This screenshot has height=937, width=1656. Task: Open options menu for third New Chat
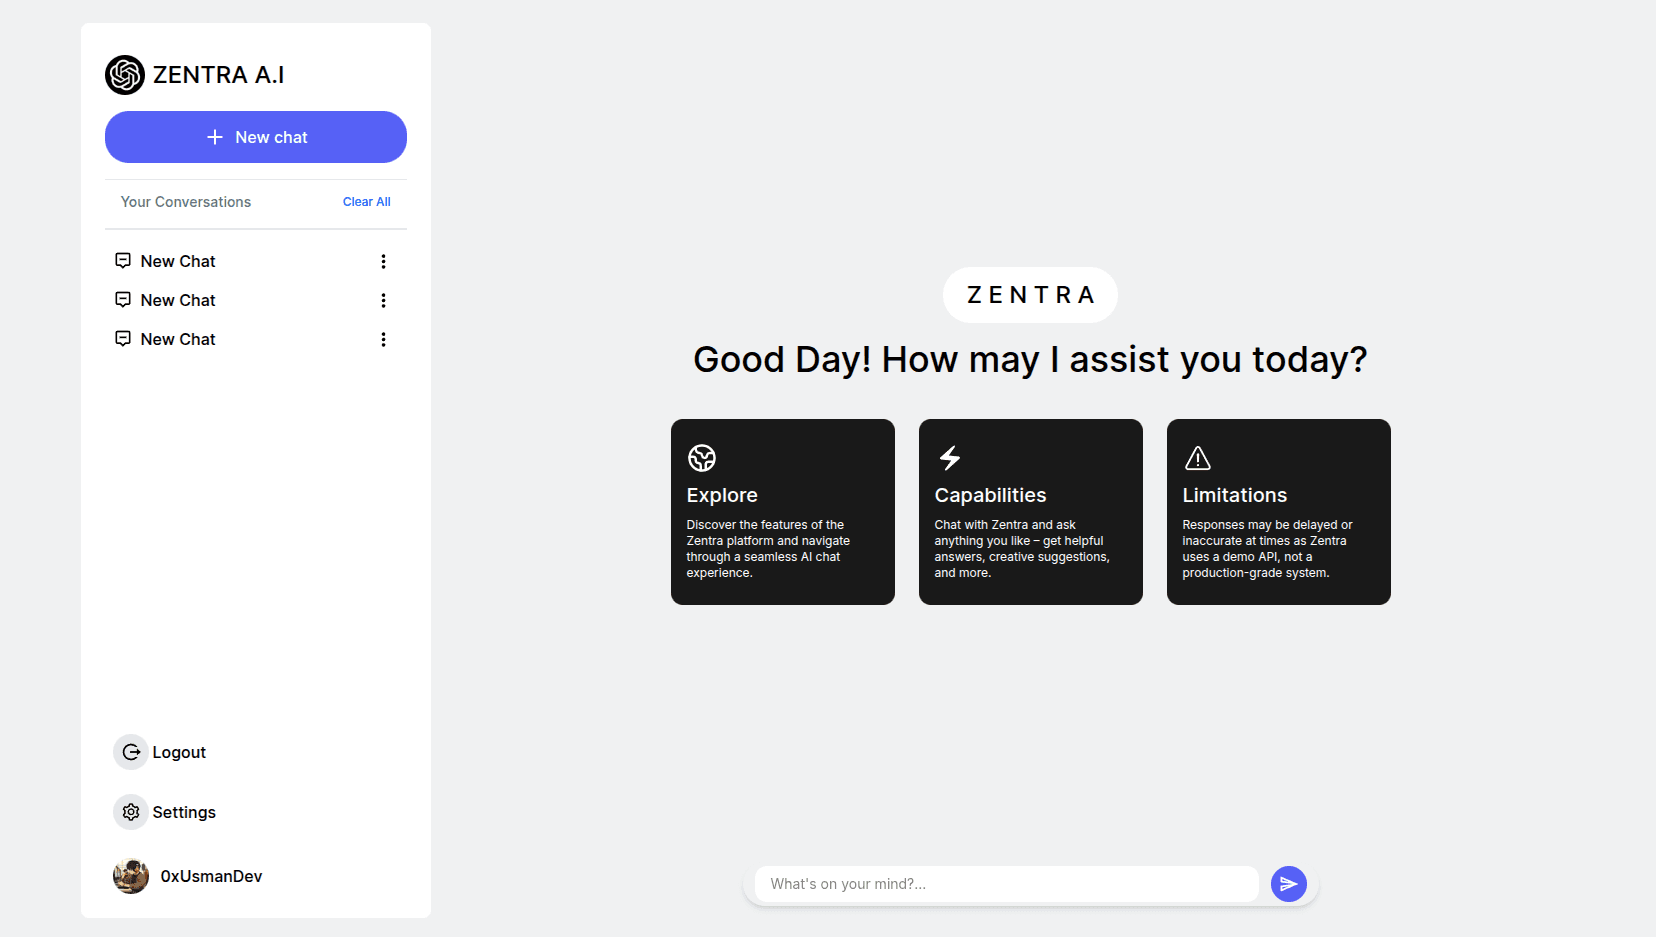pos(383,339)
